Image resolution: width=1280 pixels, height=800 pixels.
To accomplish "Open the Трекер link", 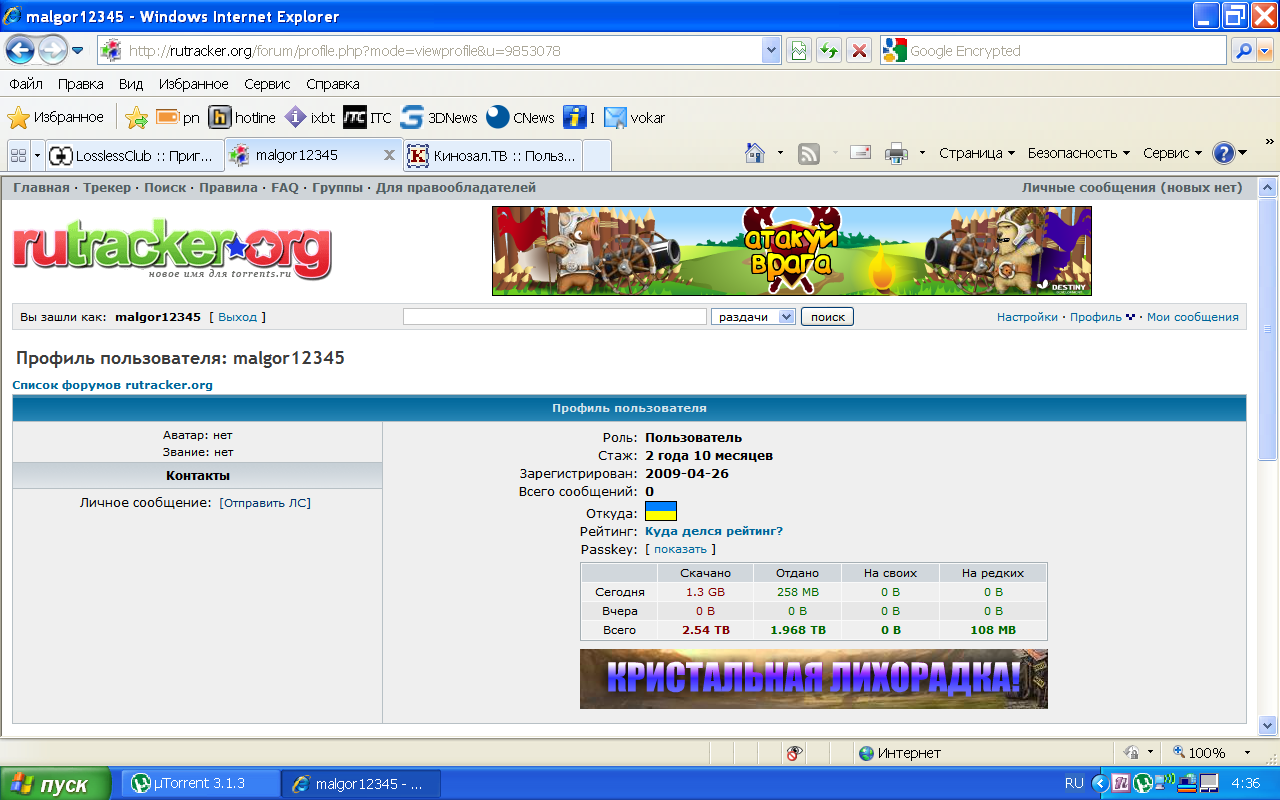I will [107, 188].
